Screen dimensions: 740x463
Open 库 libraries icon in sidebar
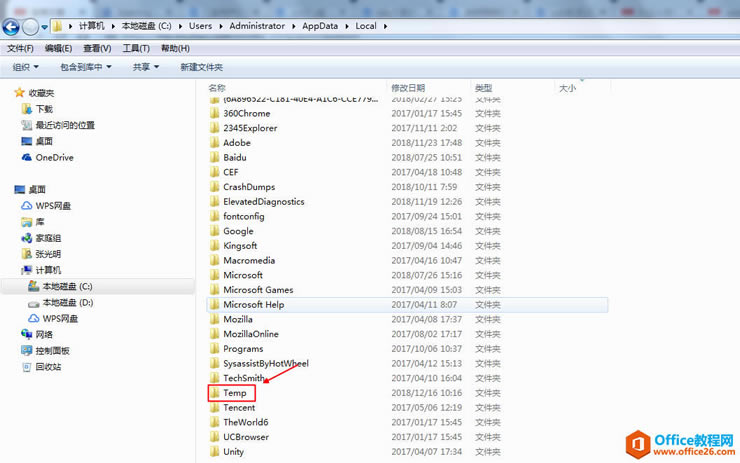pos(26,222)
